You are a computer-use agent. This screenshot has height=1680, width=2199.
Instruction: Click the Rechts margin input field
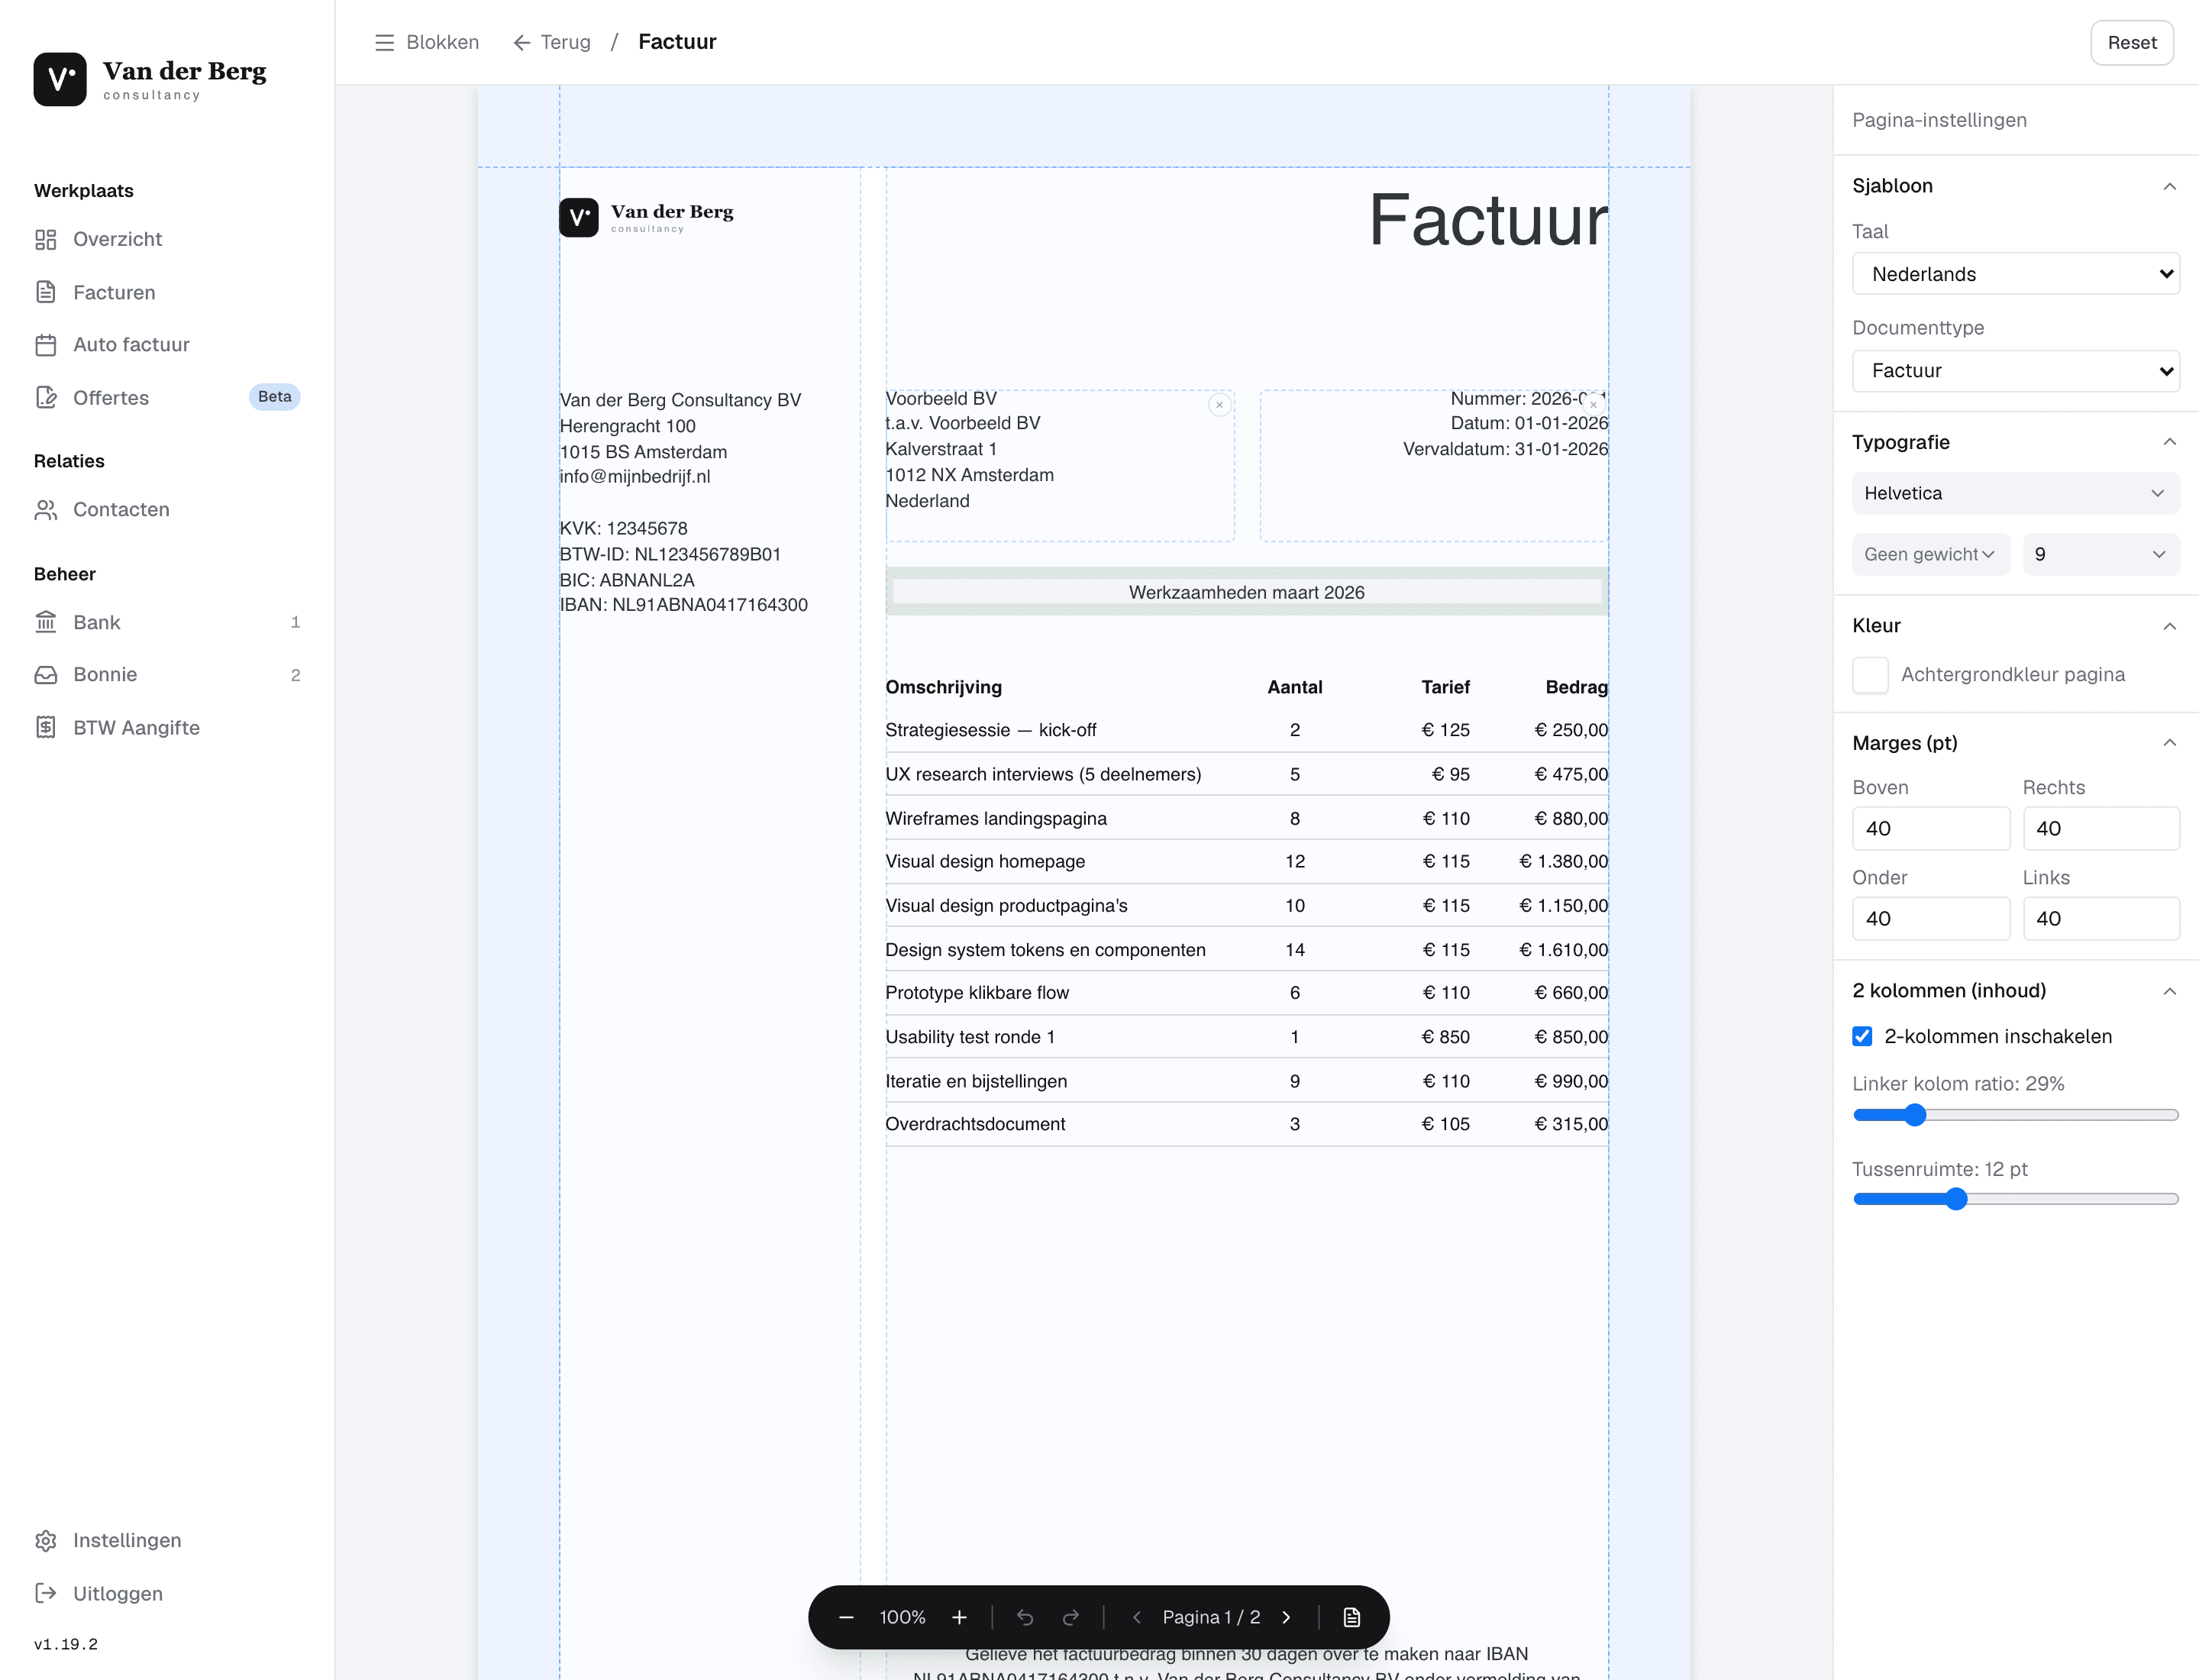click(x=2101, y=829)
